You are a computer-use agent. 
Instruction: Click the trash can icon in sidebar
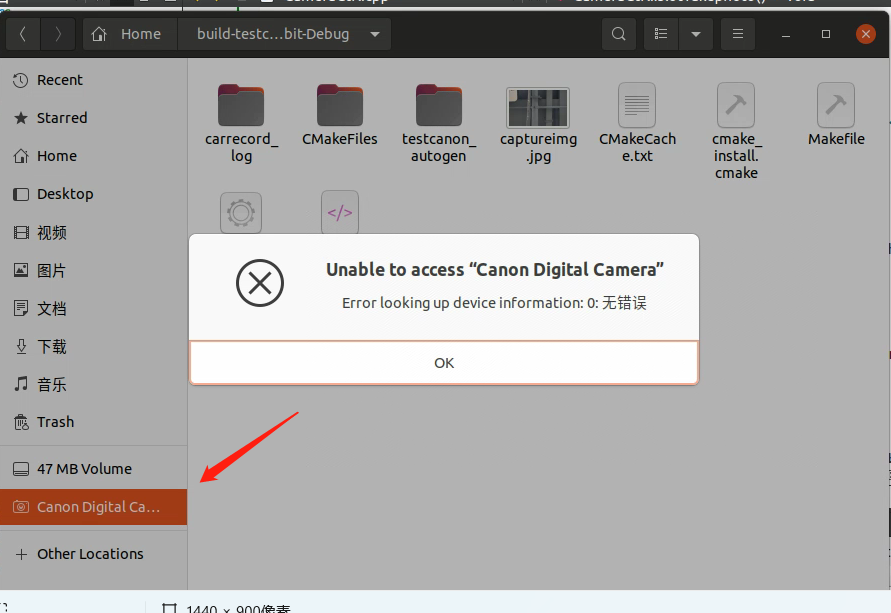pos(21,422)
